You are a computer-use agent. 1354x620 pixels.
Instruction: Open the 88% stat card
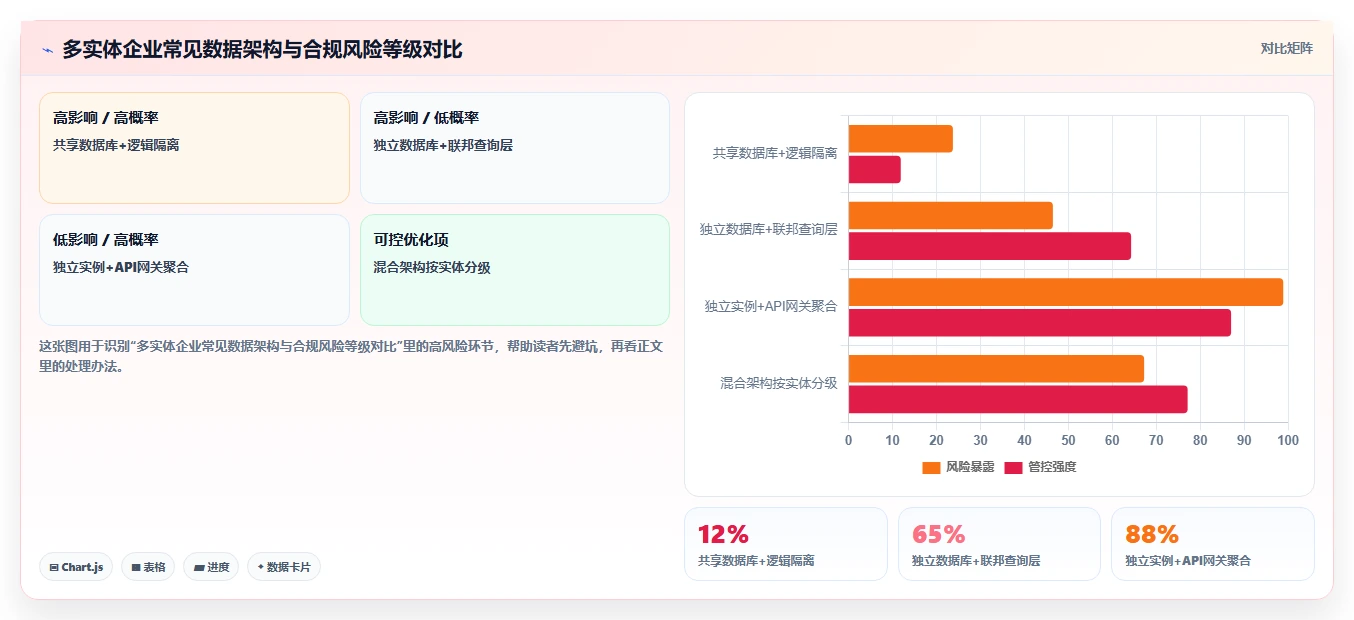pos(1213,544)
